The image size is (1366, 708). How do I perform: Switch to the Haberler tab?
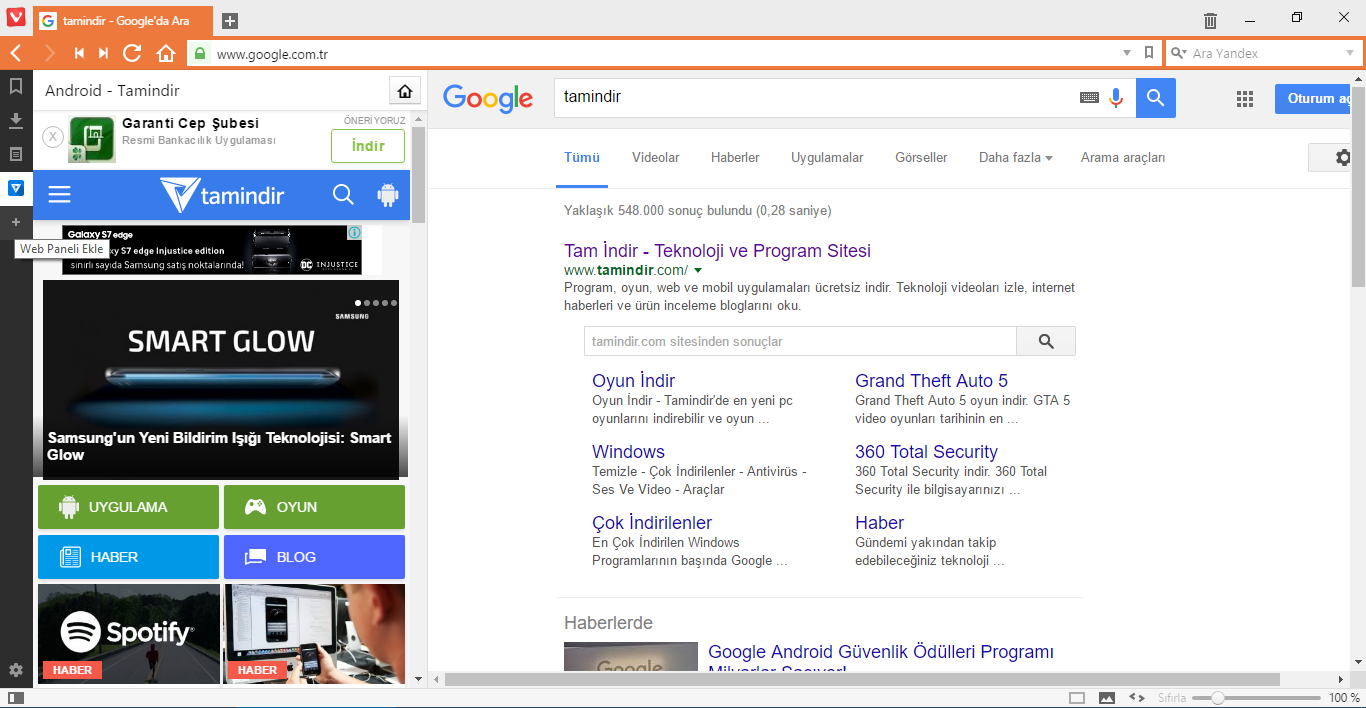point(735,157)
